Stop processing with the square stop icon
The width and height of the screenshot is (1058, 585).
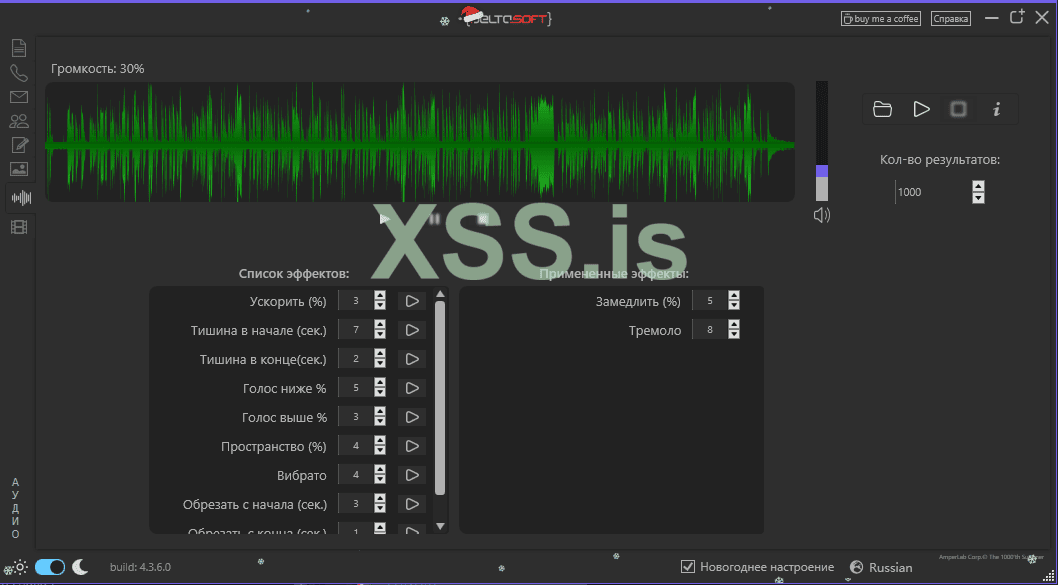tap(959, 109)
